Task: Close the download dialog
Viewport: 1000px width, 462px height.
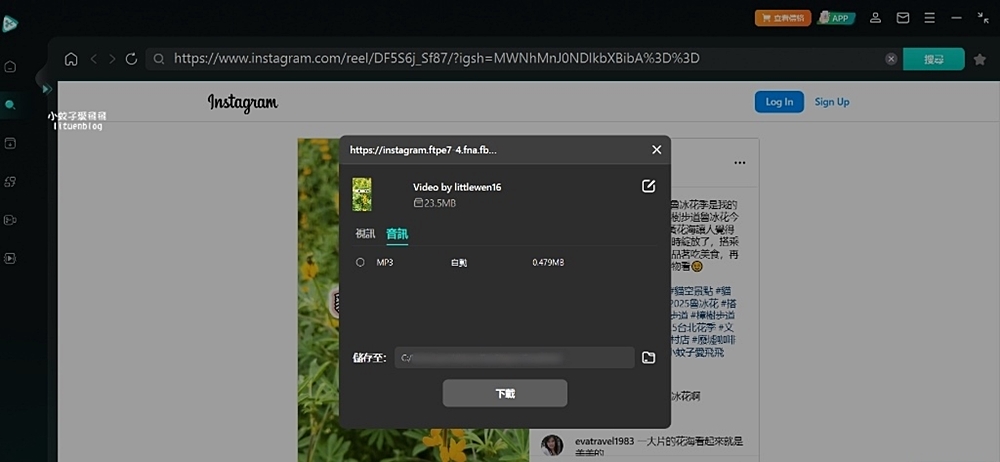Action: click(x=656, y=149)
